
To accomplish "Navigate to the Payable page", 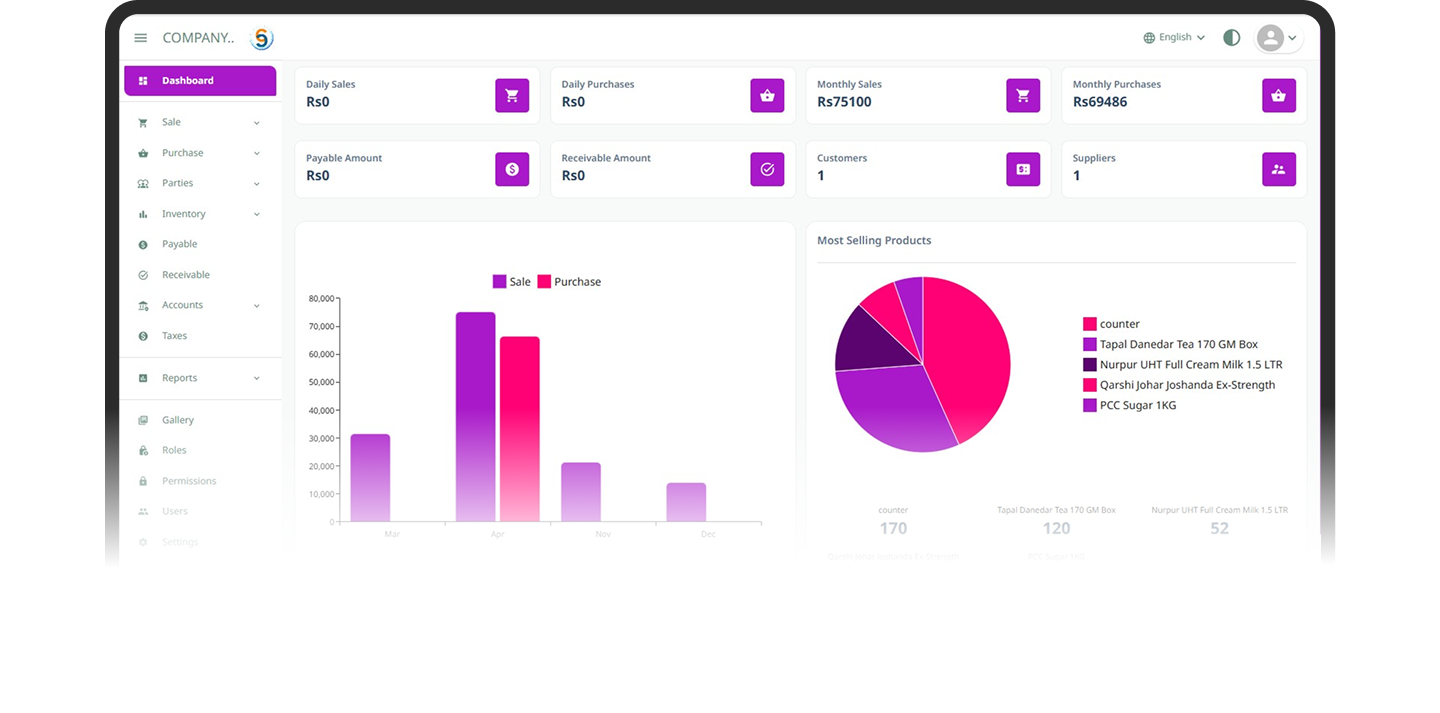I will (180, 243).
